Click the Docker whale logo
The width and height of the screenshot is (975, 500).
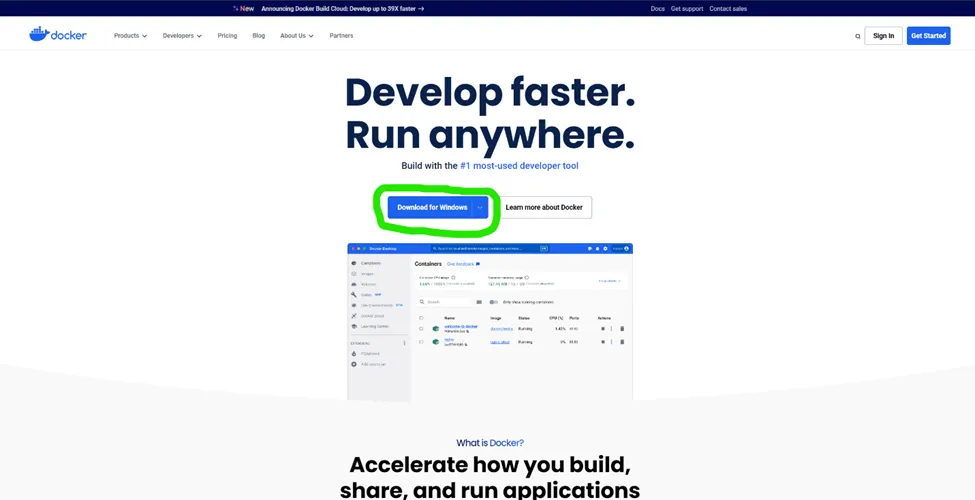point(57,35)
